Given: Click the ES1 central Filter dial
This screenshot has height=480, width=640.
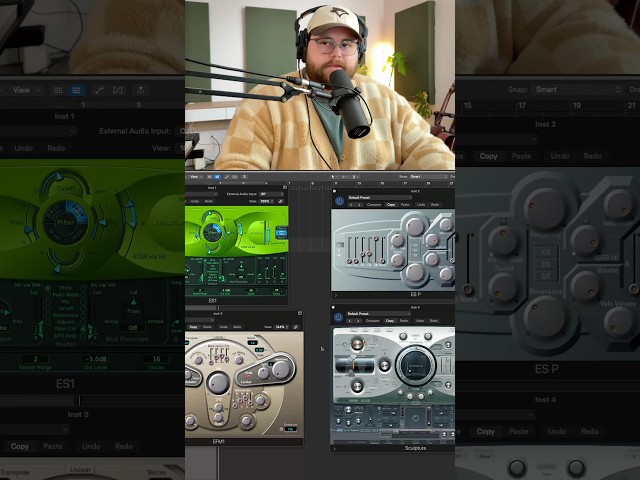Looking at the screenshot, I should click(212, 232).
